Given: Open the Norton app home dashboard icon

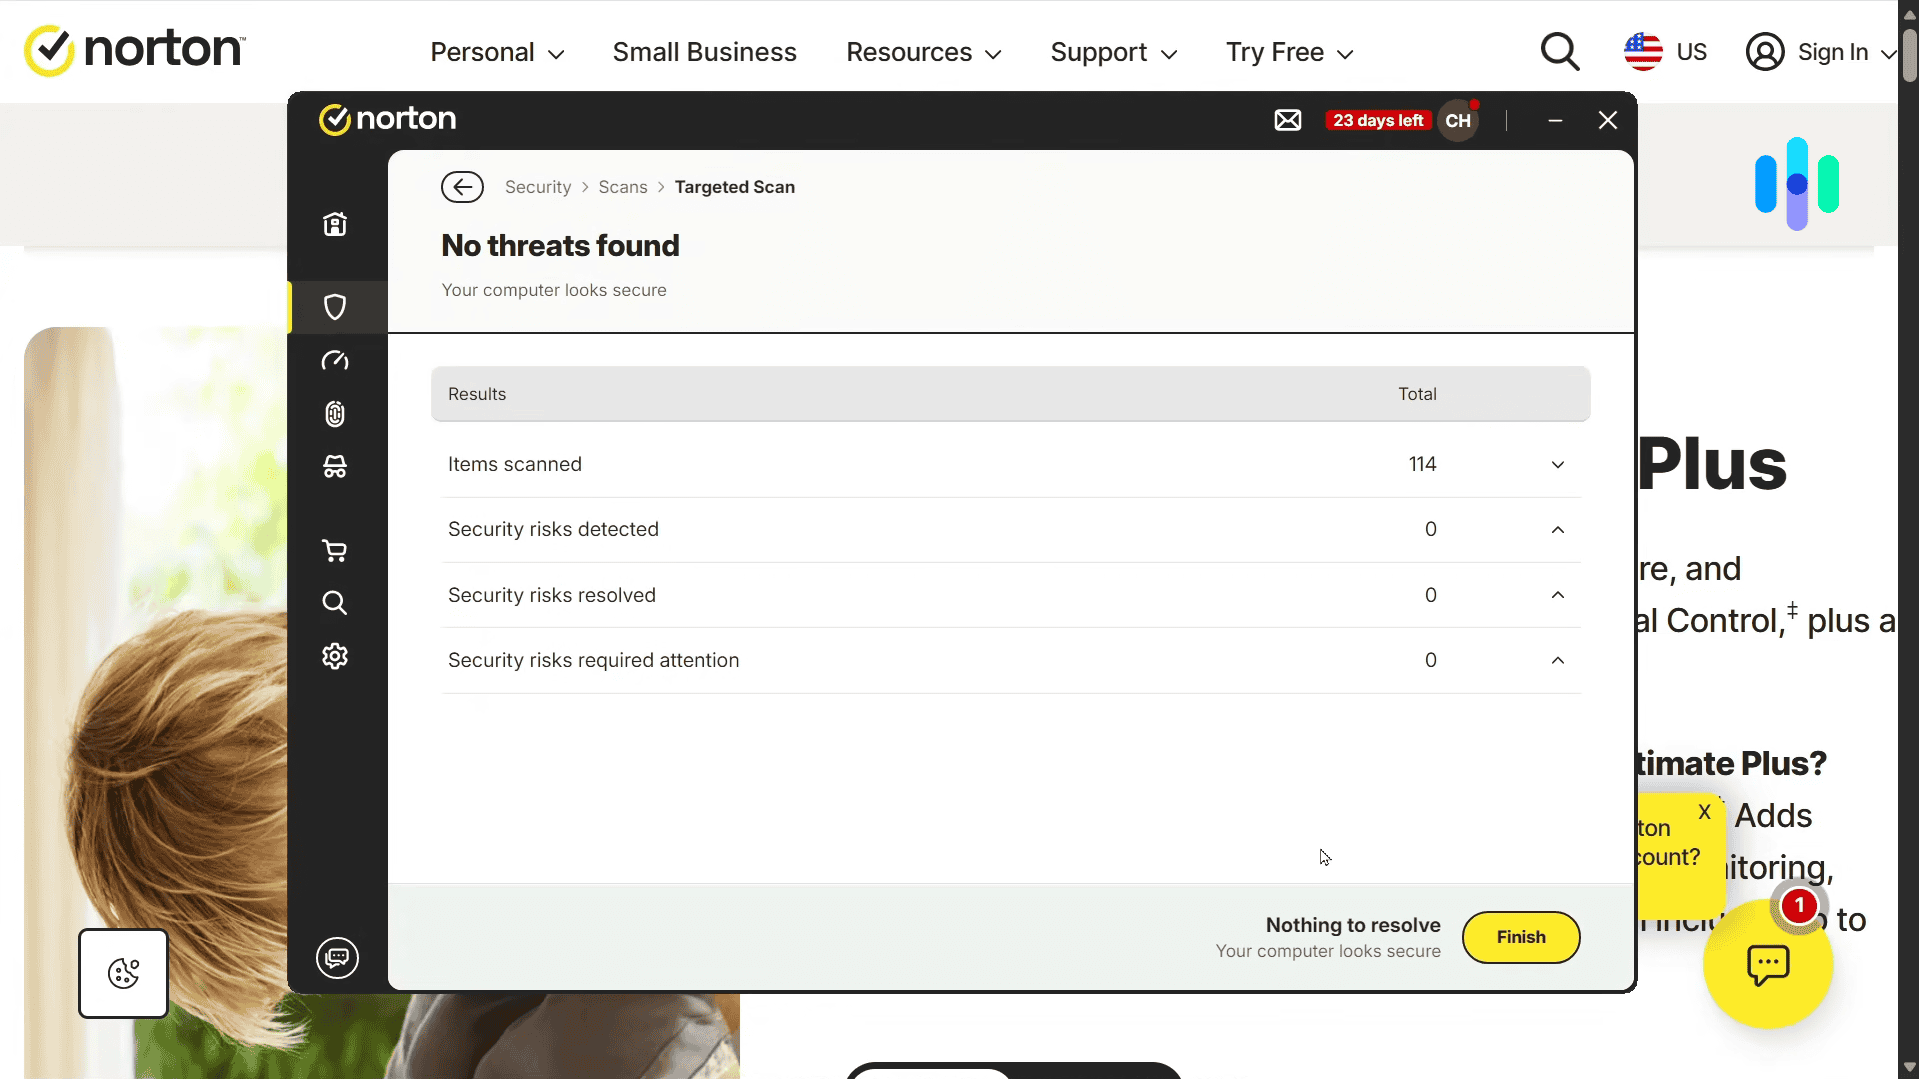Looking at the screenshot, I should click(335, 224).
